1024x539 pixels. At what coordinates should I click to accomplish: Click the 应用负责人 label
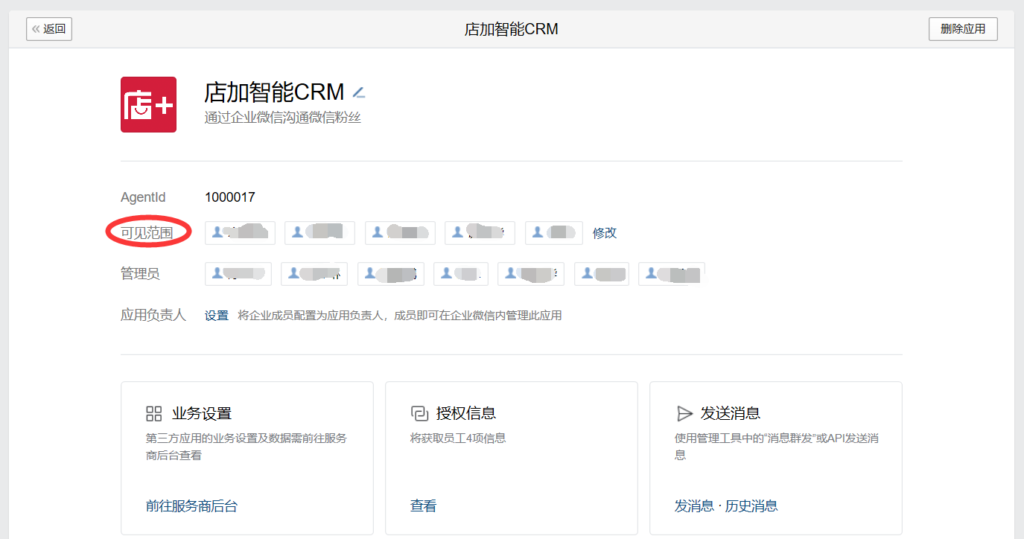click(153, 316)
